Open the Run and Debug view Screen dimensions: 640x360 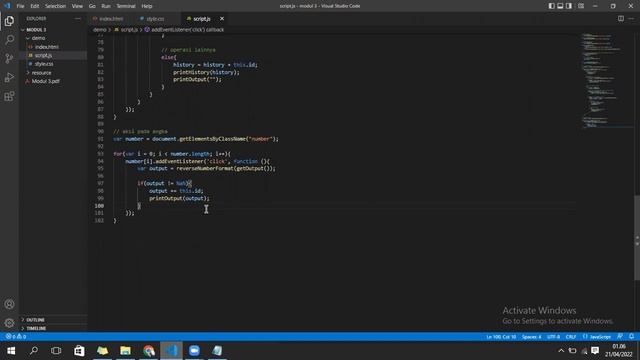pos(9,78)
